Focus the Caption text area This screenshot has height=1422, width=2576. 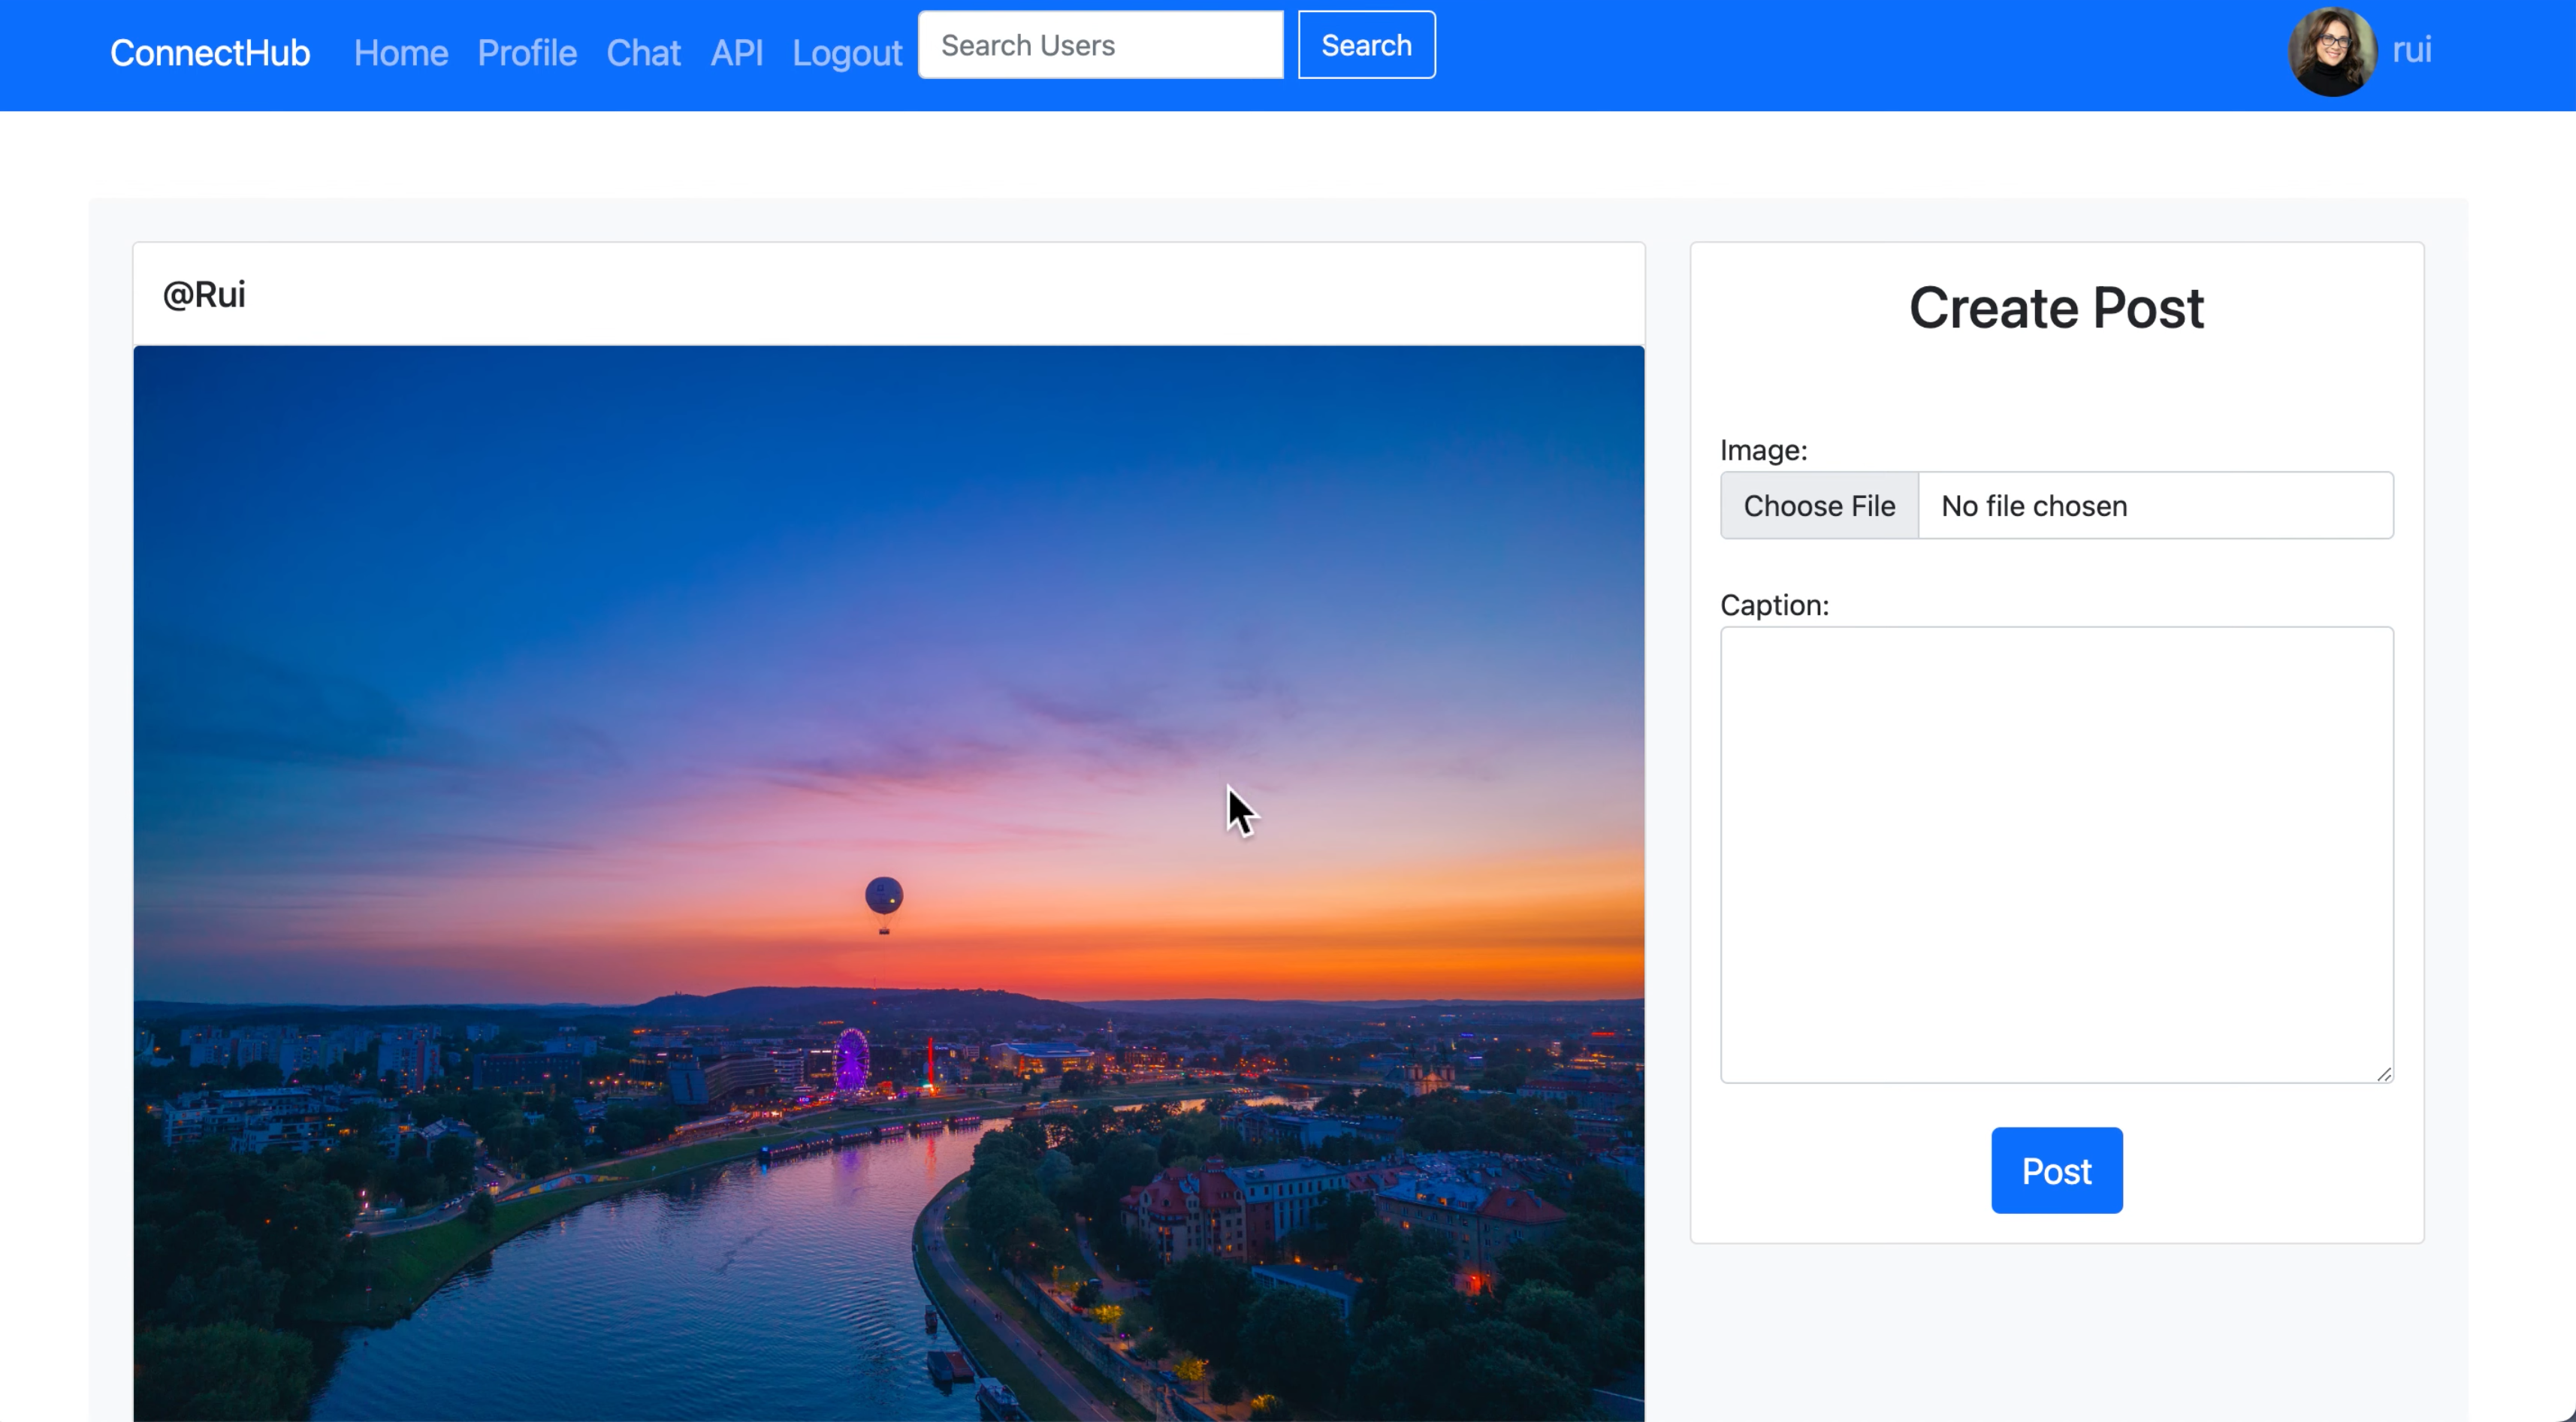point(2056,854)
